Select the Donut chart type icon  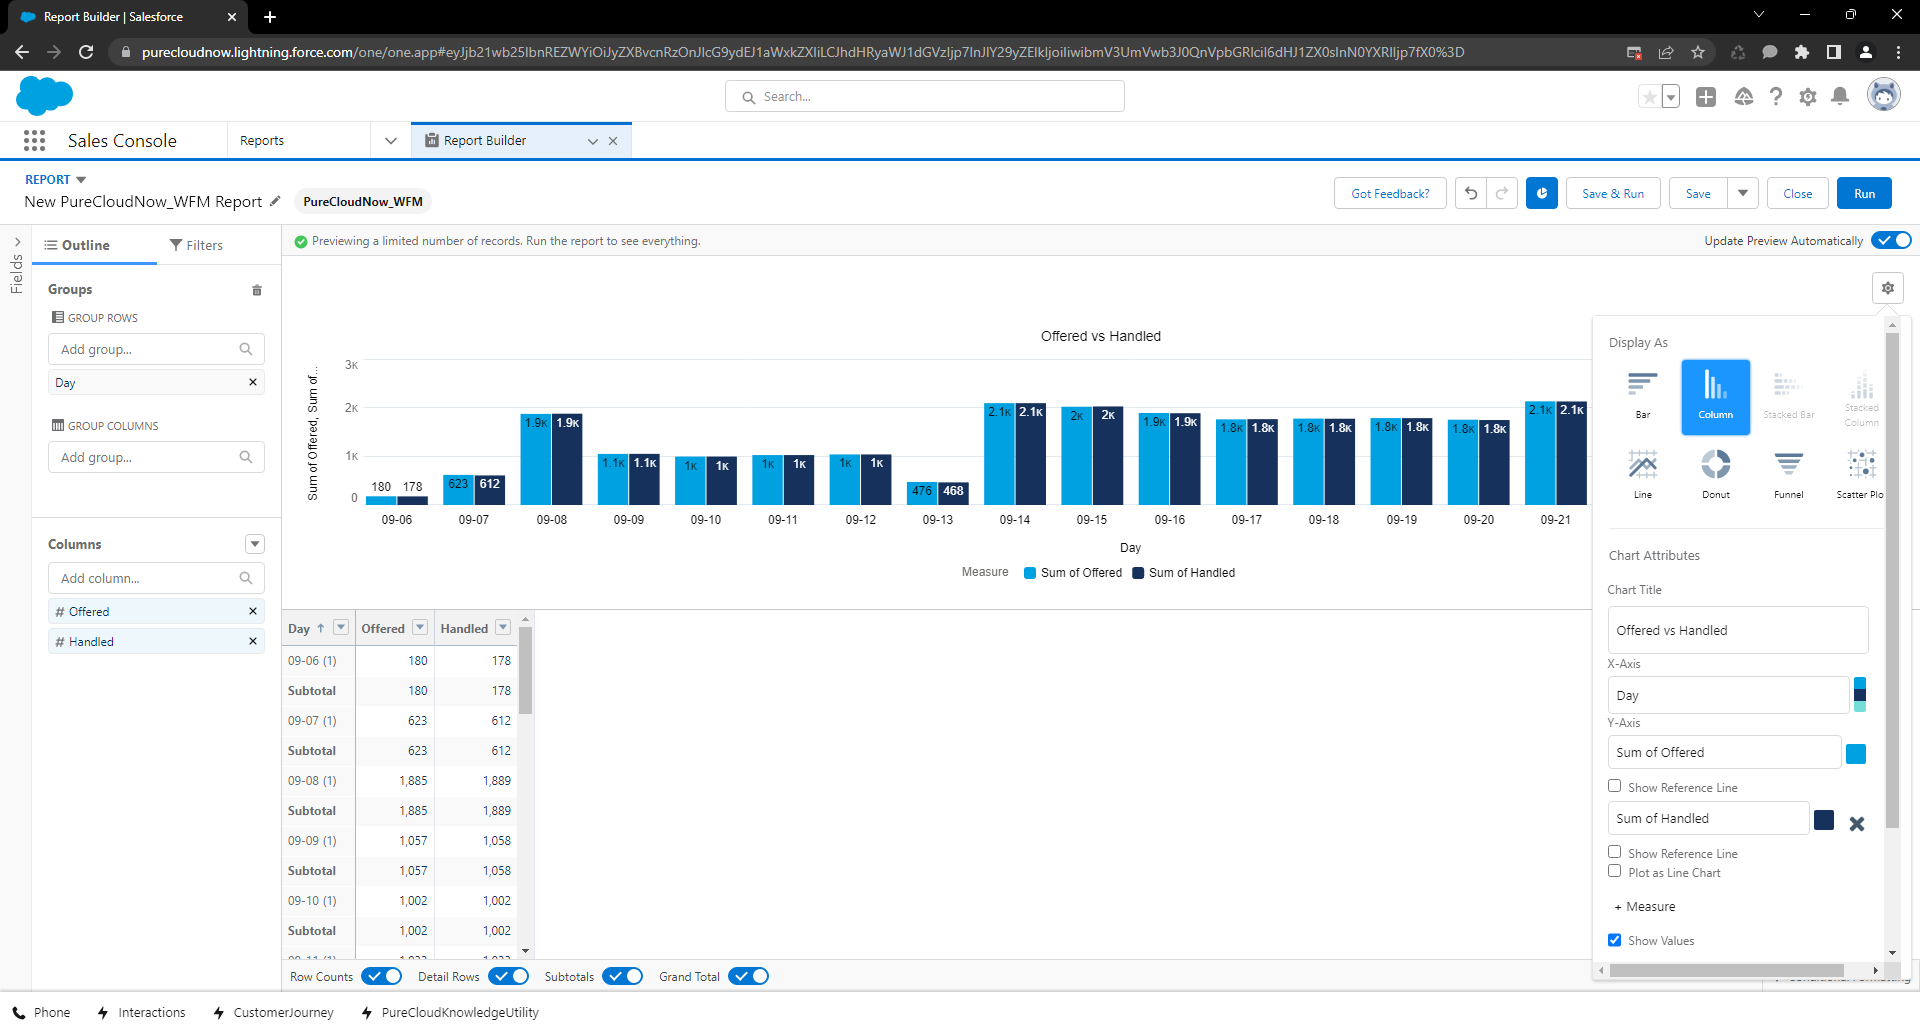(x=1715, y=466)
